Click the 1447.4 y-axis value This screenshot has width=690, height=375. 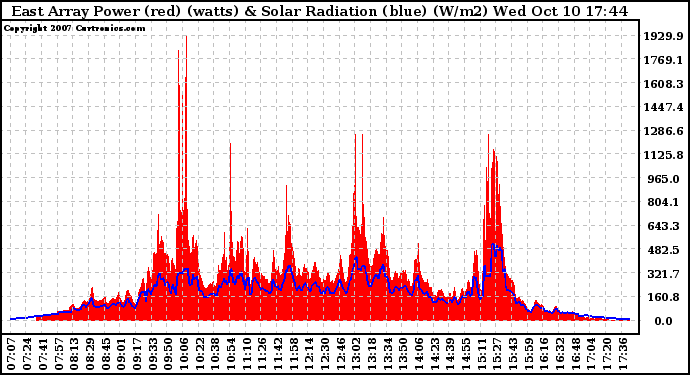coord(664,107)
